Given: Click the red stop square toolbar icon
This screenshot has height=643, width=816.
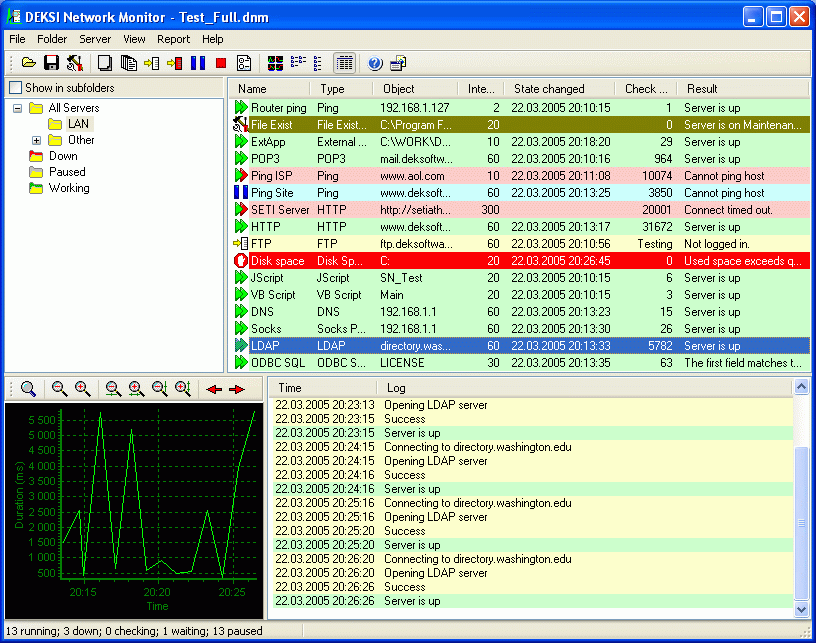Looking at the screenshot, I should [x=221, y=63].
